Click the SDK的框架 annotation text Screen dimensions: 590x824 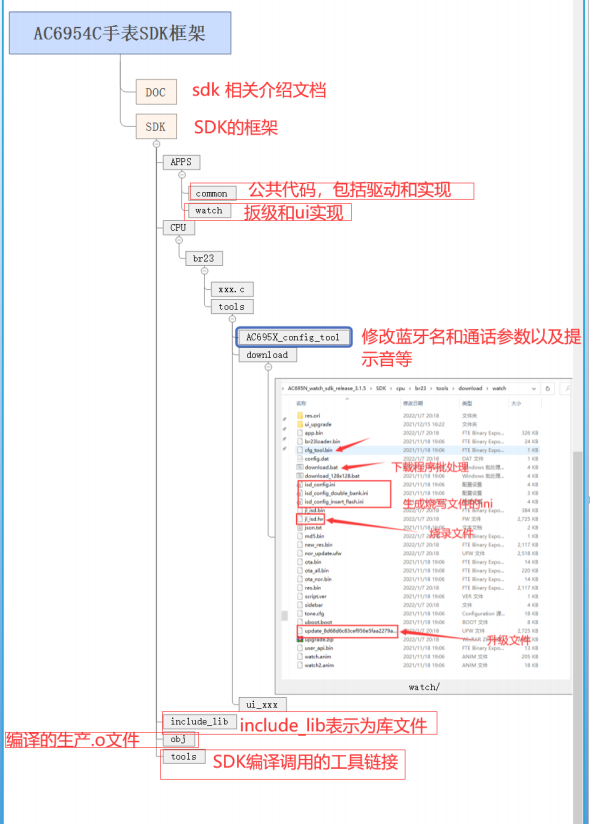pos(236,127)
